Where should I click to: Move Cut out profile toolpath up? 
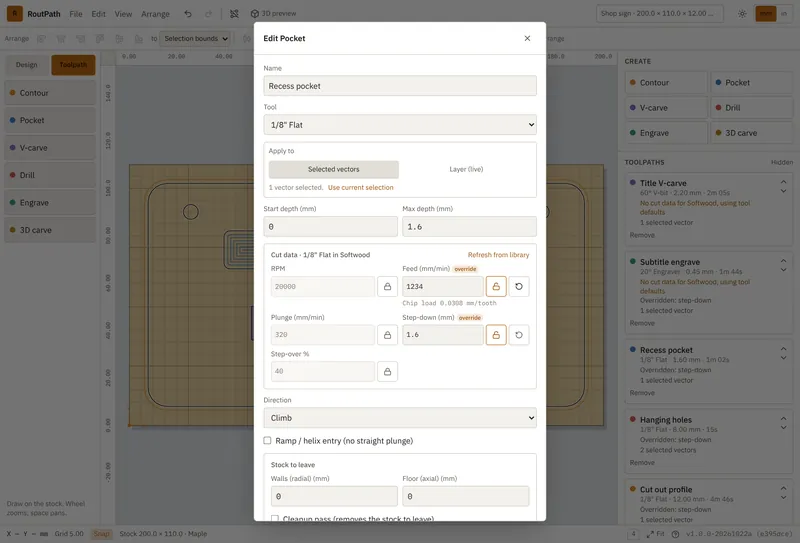coord(783,488)
